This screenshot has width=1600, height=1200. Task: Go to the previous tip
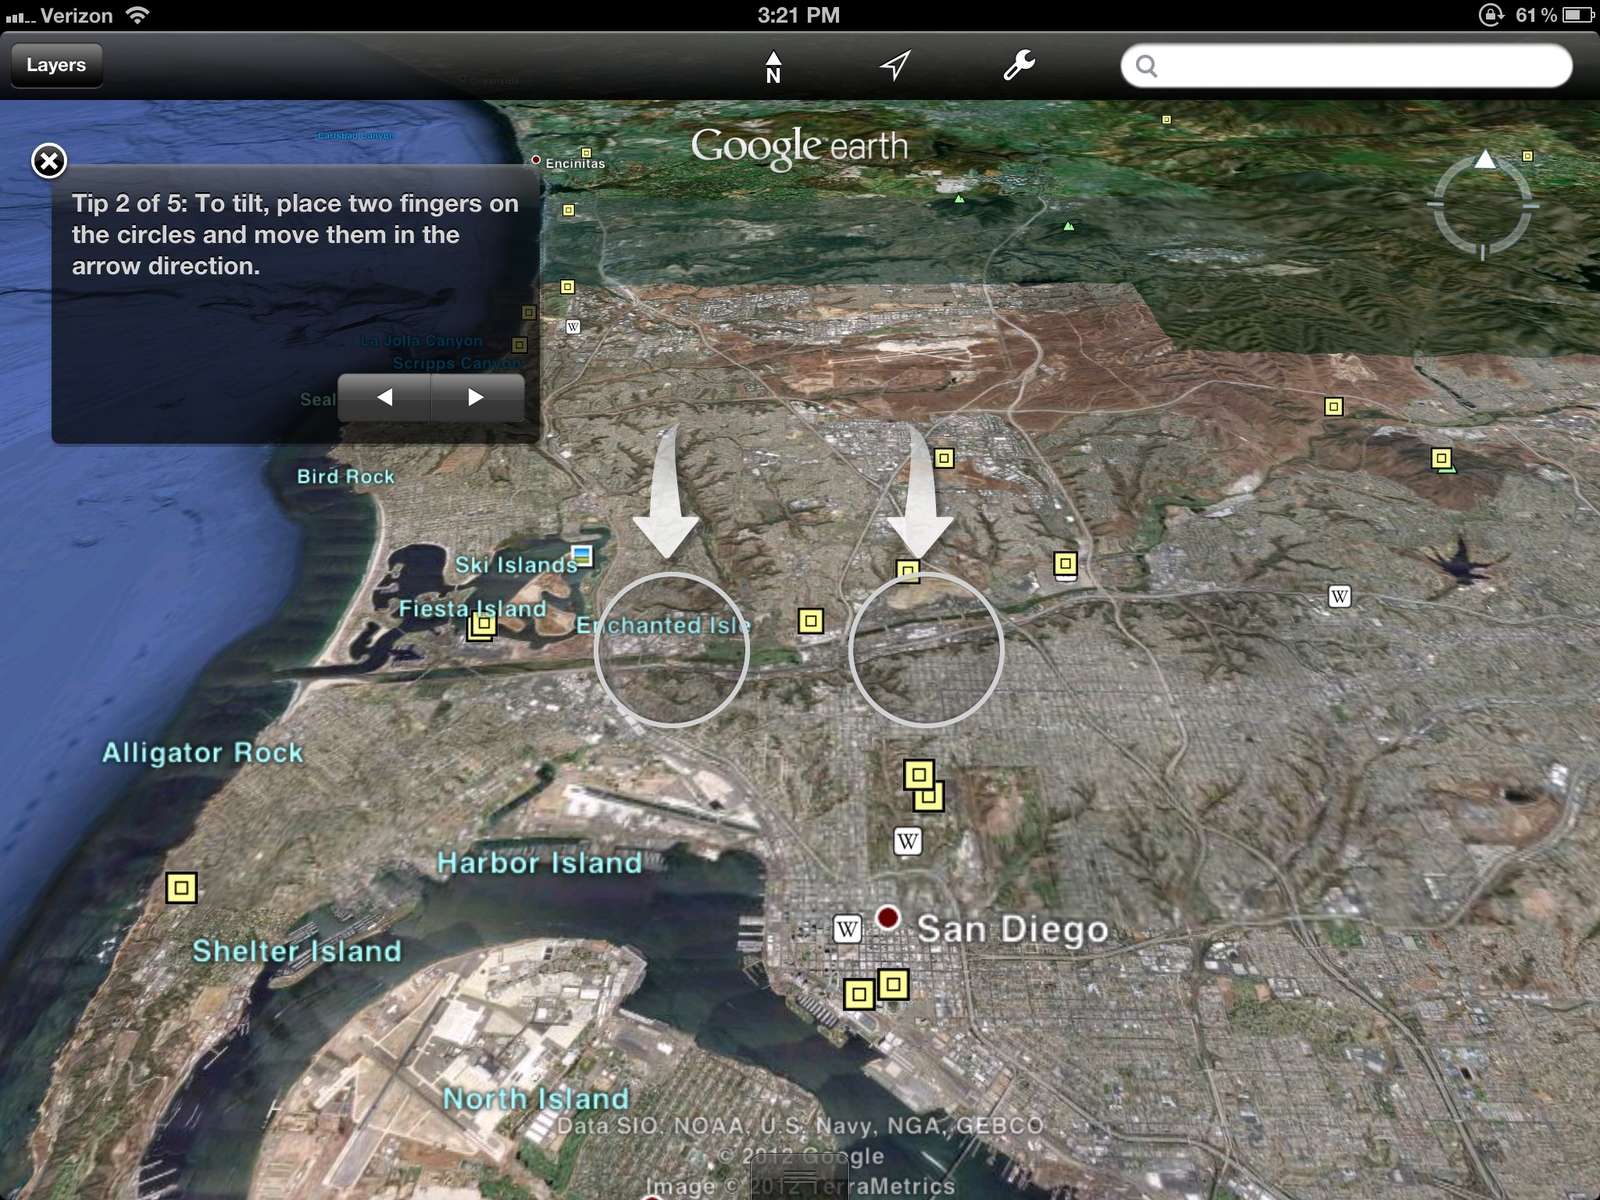point(384,397)
